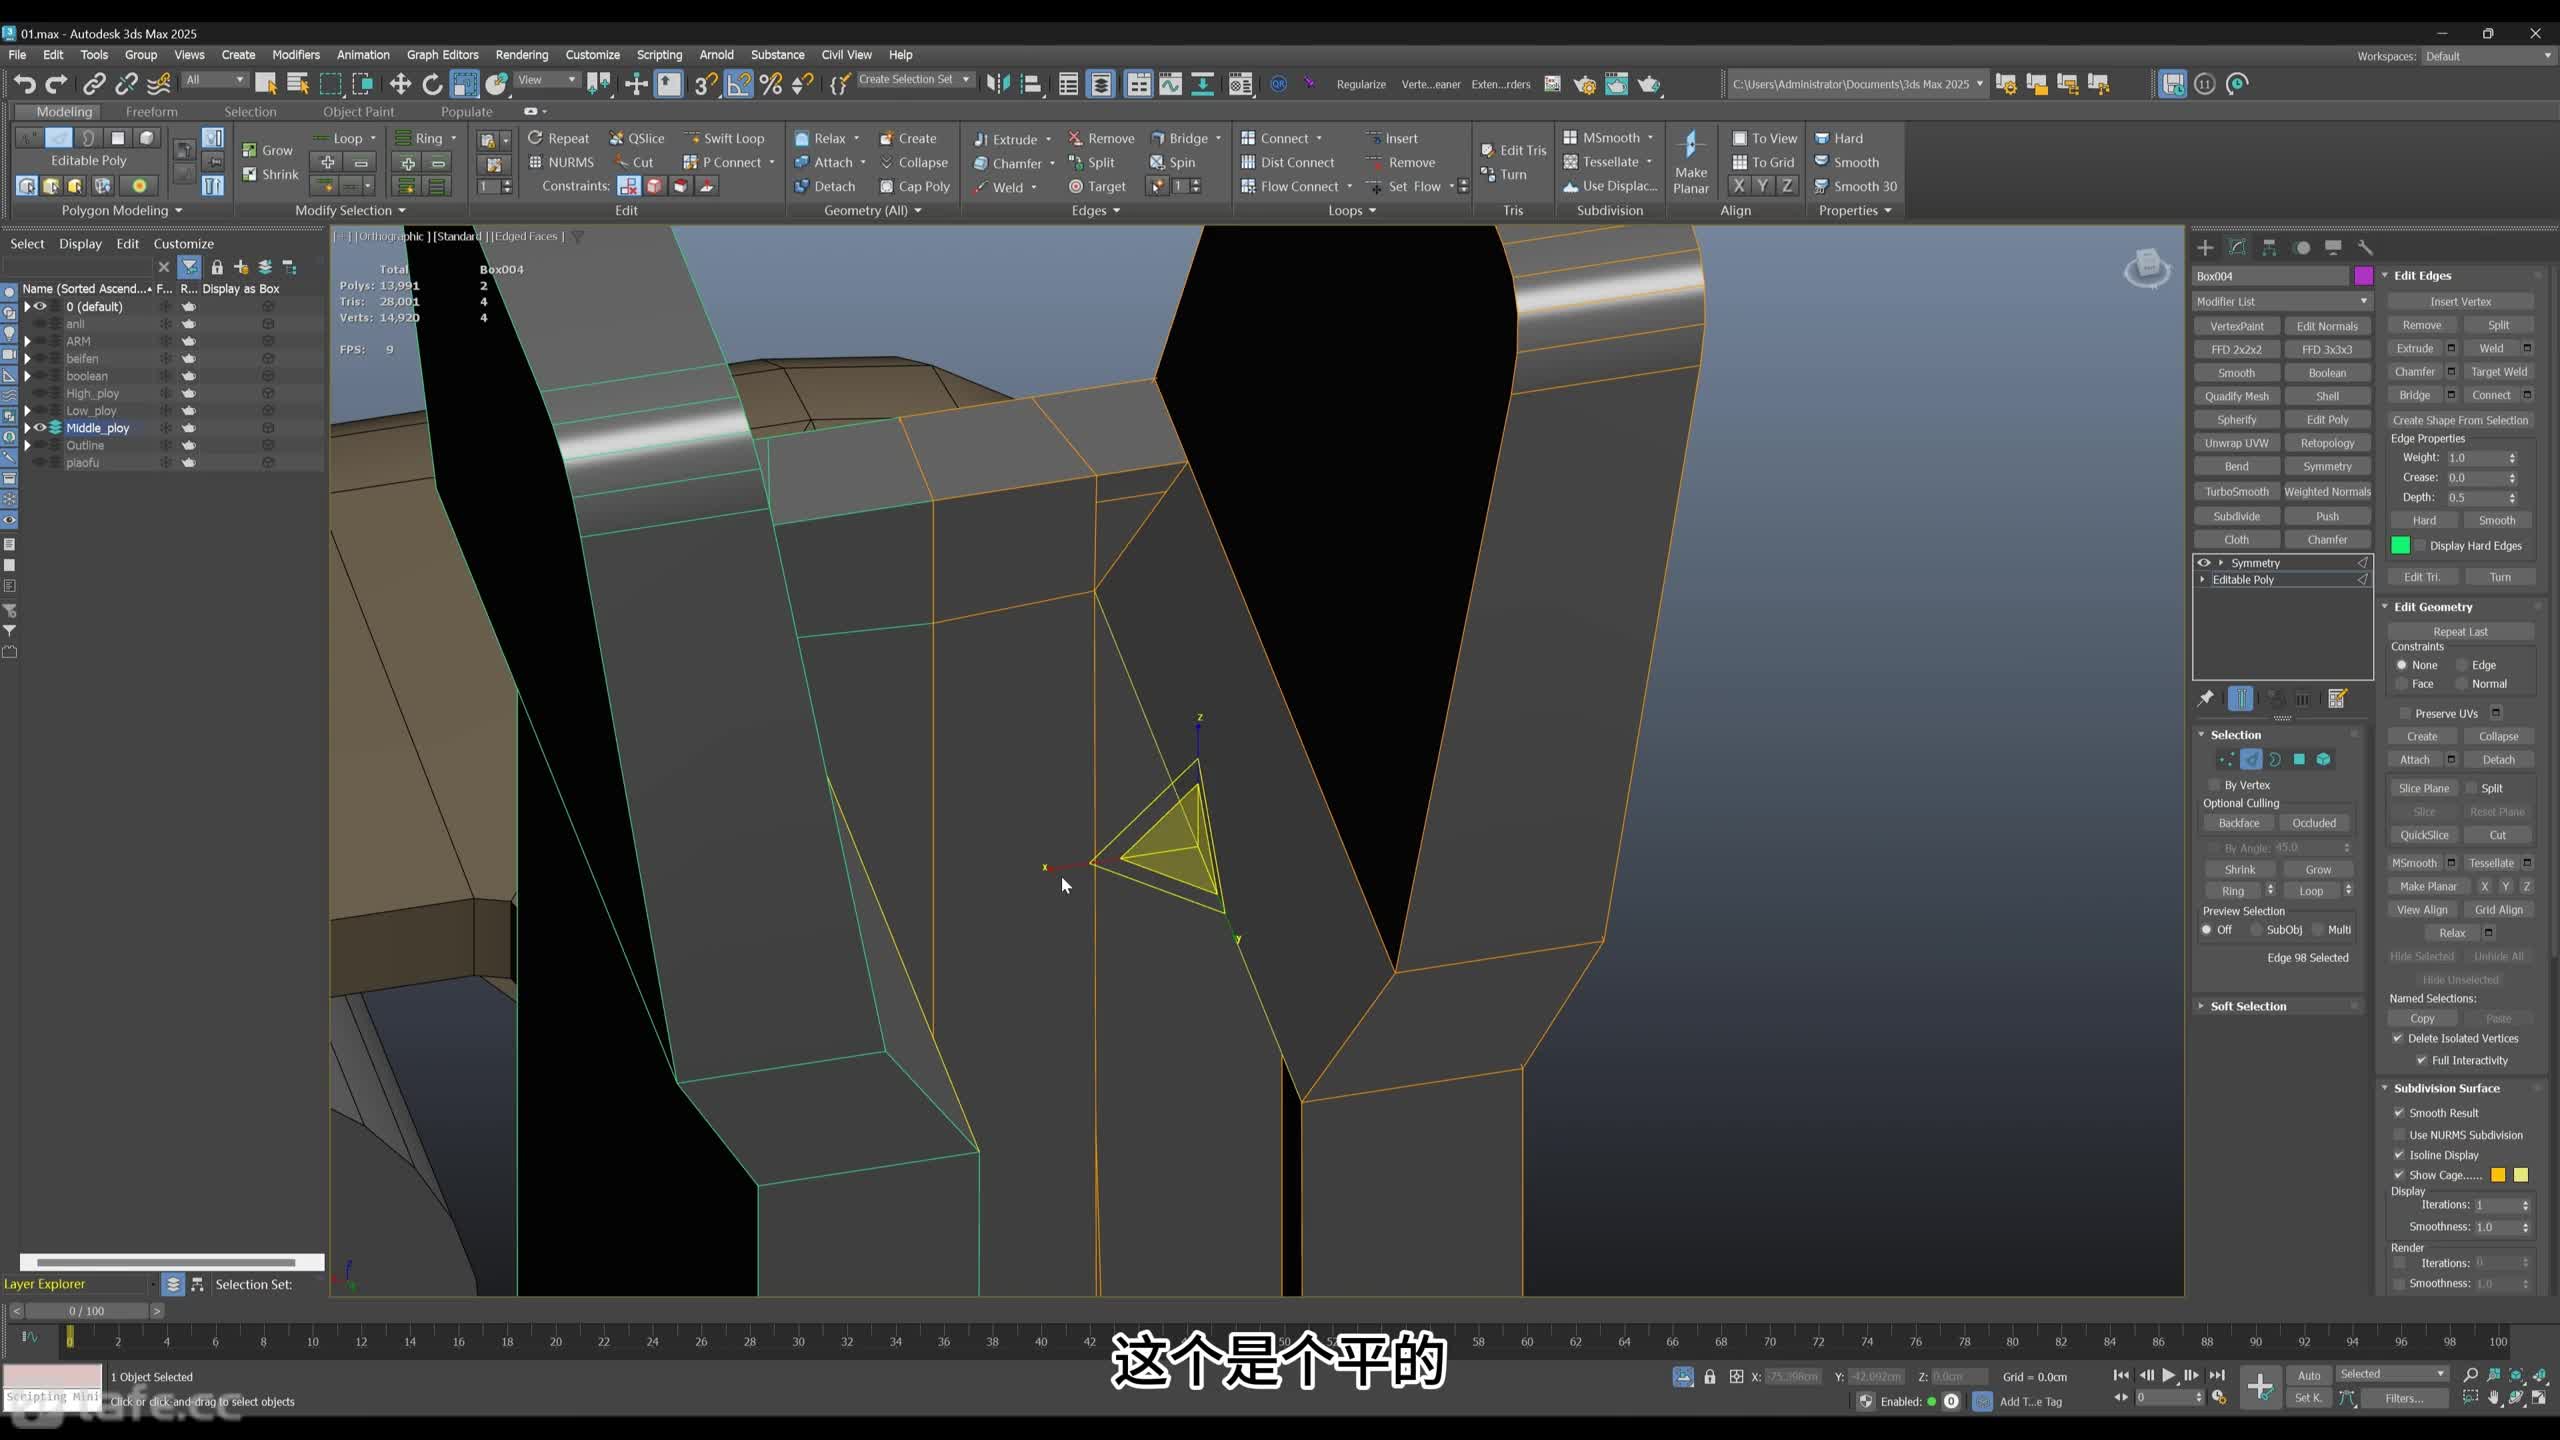2560x1440 pixels.
Task: Click Make Planar in the ribbon Align panel
Action: point(1691,162)
